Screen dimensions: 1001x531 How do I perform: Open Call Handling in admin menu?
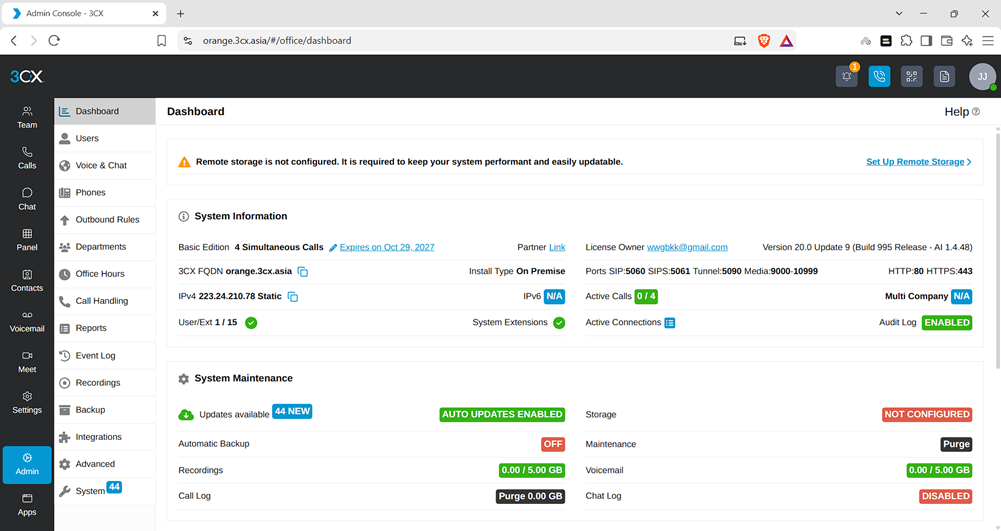tap(105, 301)
